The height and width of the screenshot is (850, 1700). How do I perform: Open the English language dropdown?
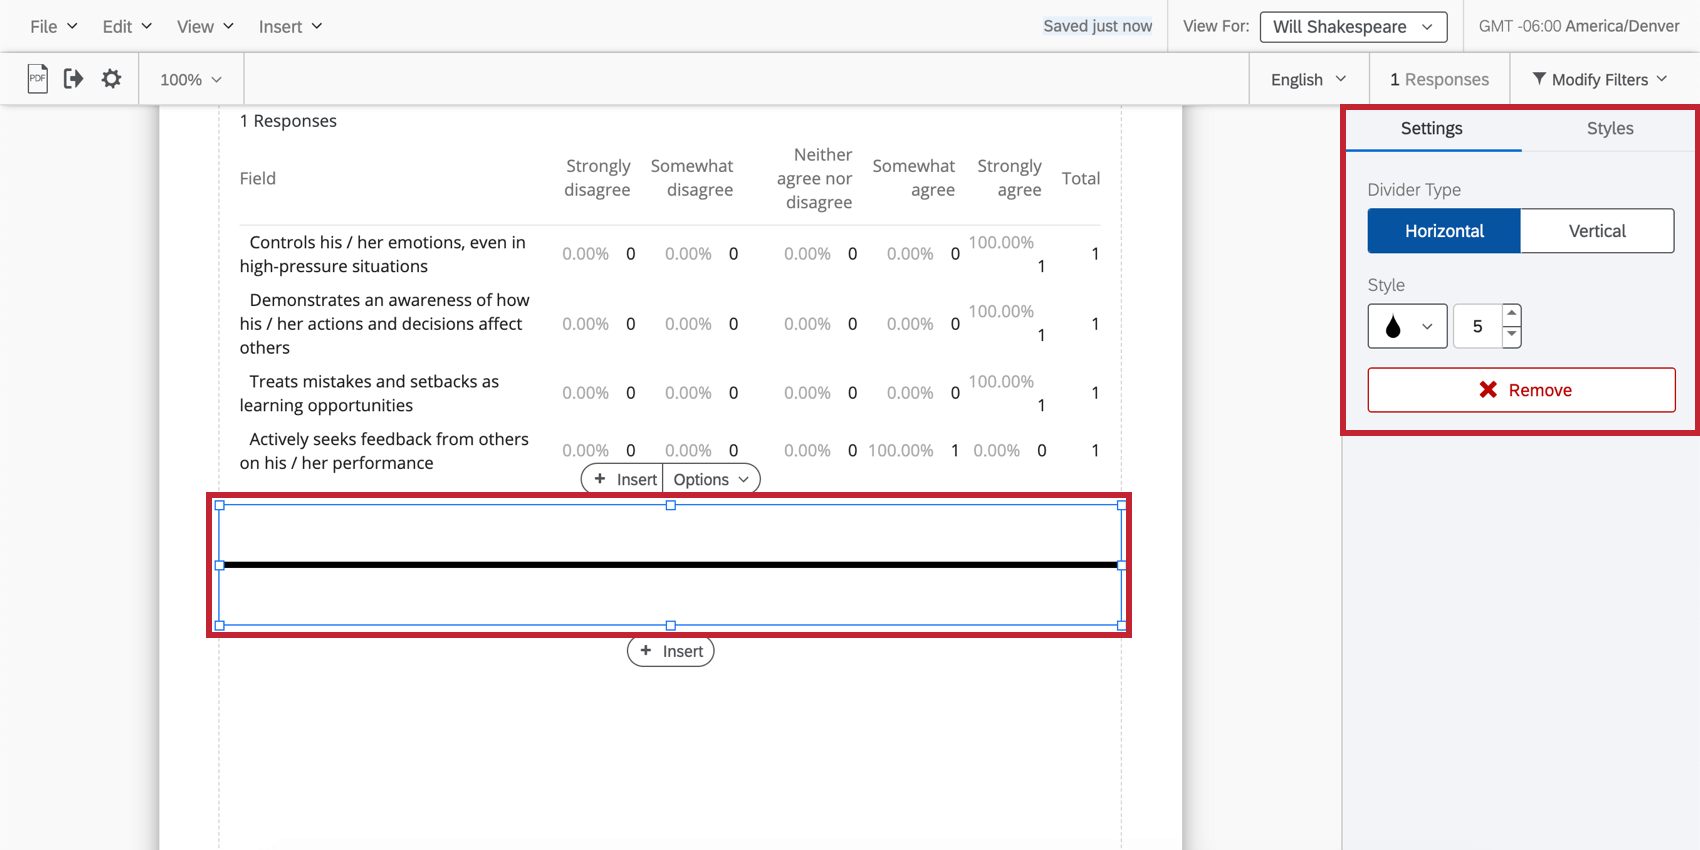coord(1308,79)
